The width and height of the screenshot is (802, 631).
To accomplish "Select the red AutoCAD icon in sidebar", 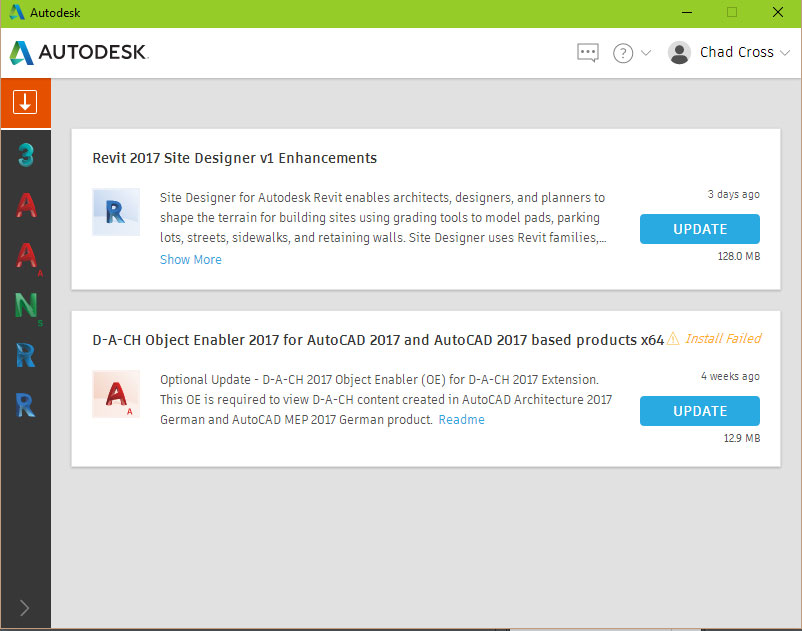I will click(25, 205).
